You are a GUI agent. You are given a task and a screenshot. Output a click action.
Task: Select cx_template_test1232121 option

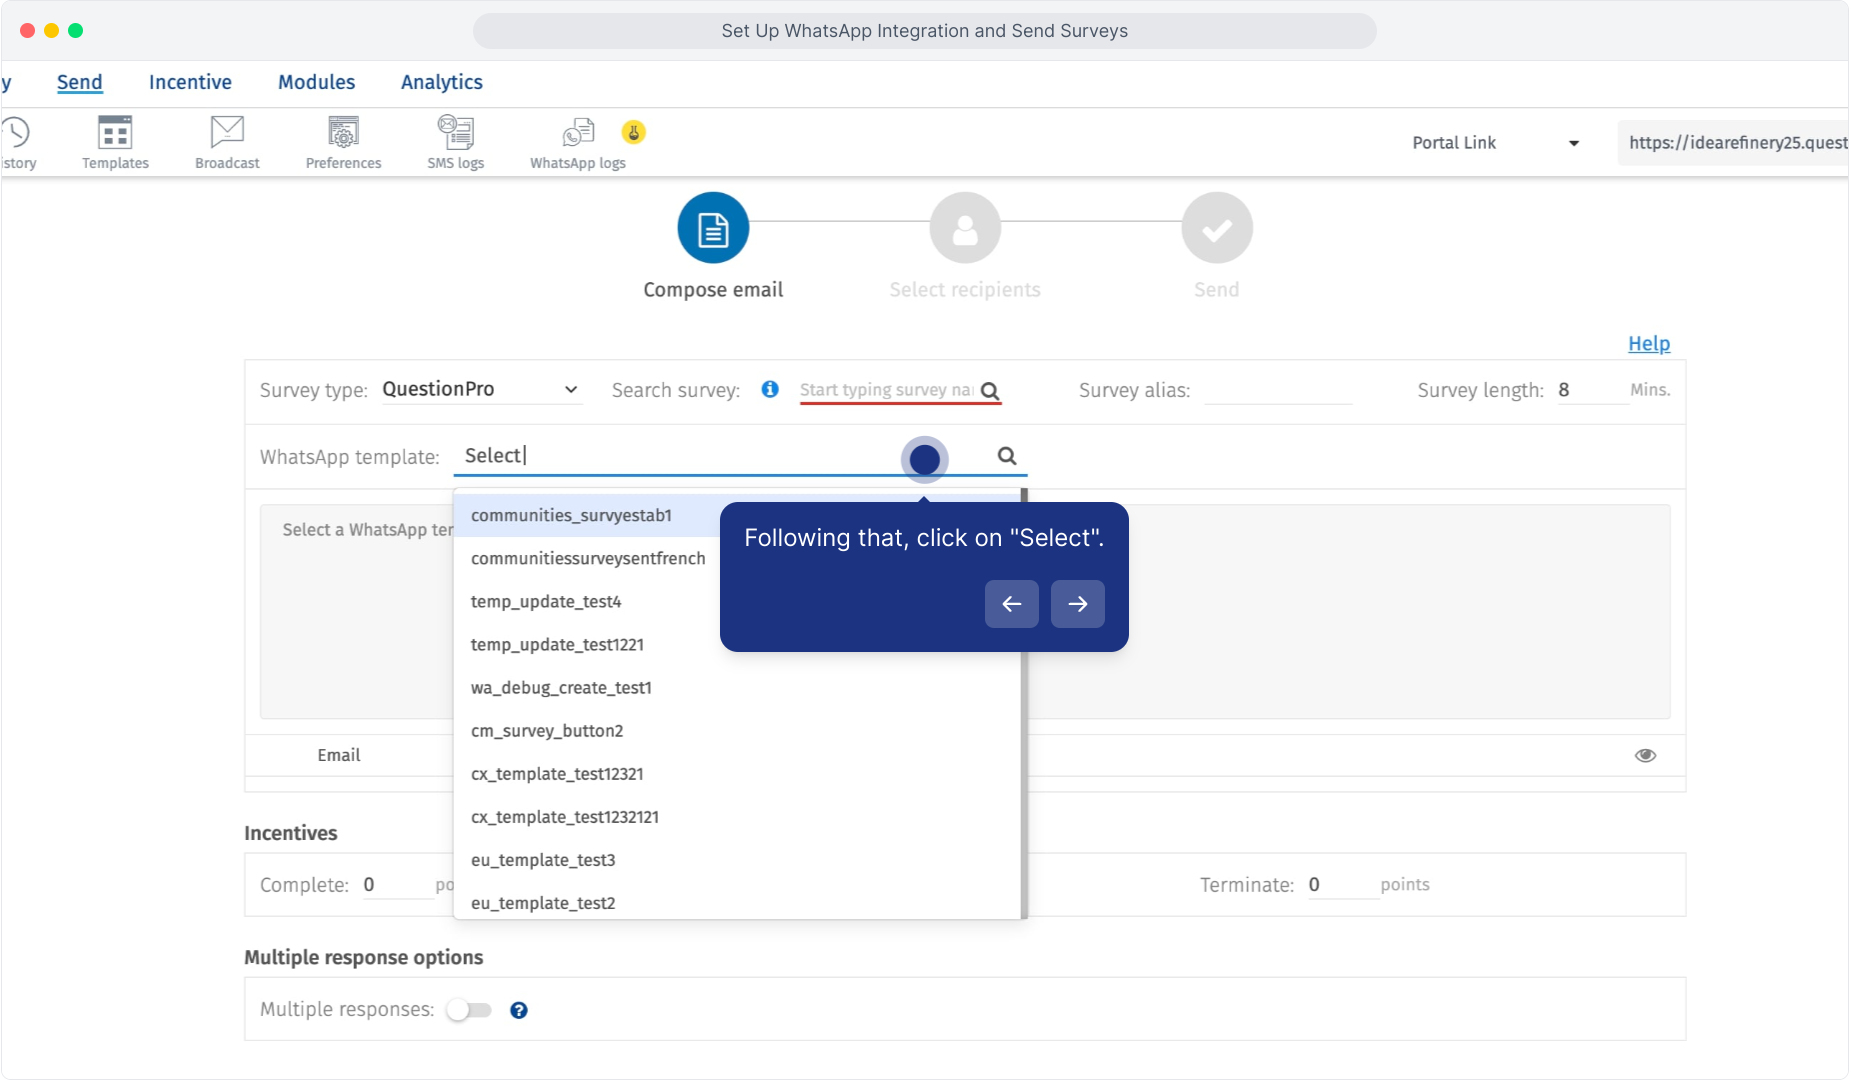(x=738, y=817)
